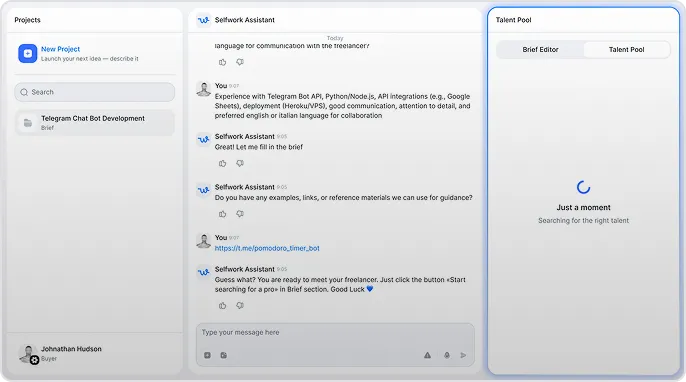Thumbs down the 'Do you have any examples' message
The image size is (686, 382).
[240, 214]
